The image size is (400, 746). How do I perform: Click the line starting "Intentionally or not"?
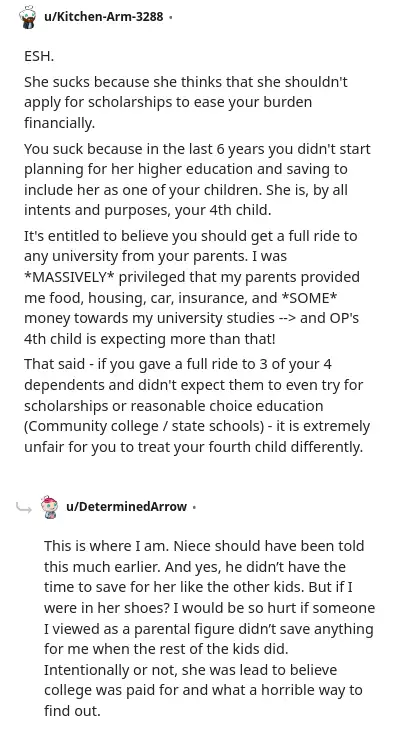[x=190, y=670]
